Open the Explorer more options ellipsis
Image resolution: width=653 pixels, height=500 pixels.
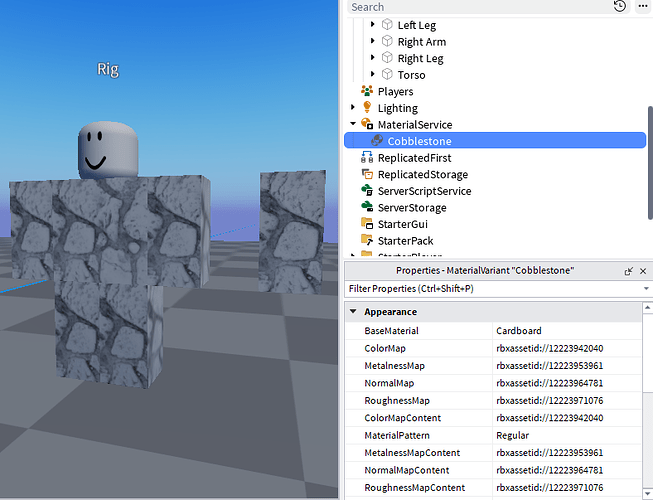(643, 6)
